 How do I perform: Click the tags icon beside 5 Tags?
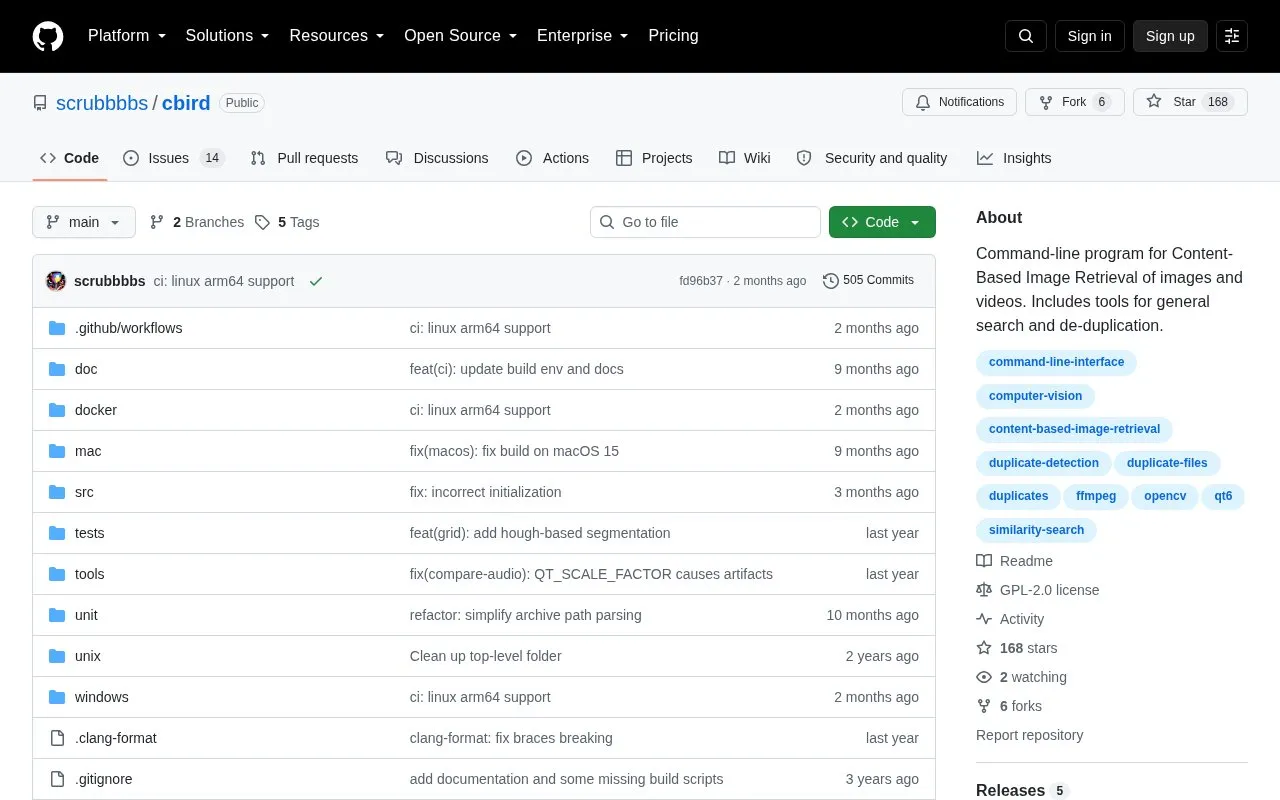click(262, 222)
